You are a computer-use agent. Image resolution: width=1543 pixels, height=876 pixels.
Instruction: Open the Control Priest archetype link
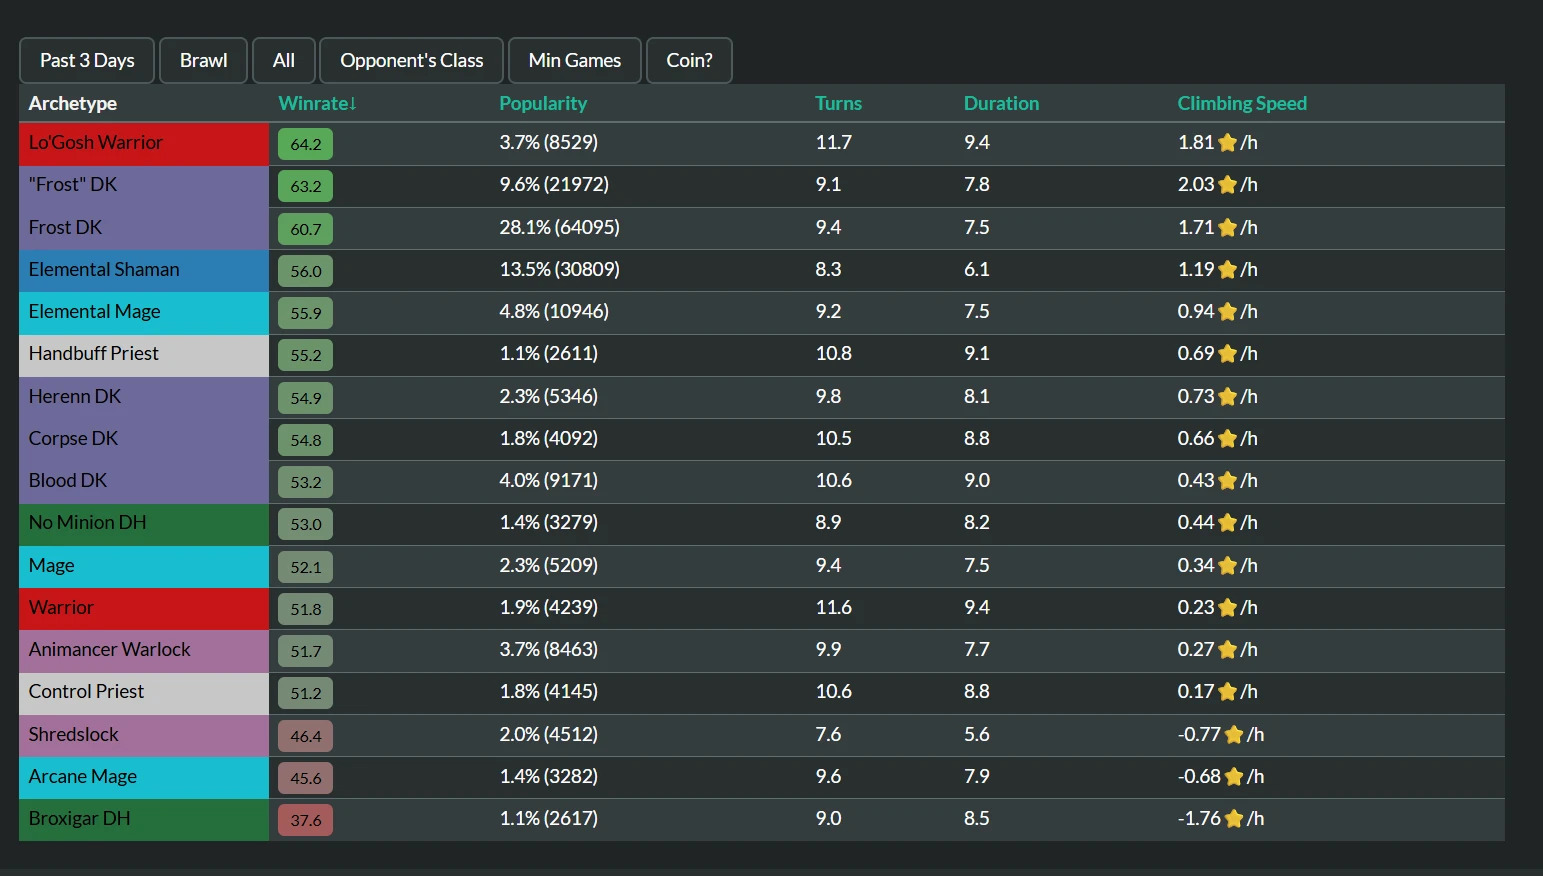(87, 692)
